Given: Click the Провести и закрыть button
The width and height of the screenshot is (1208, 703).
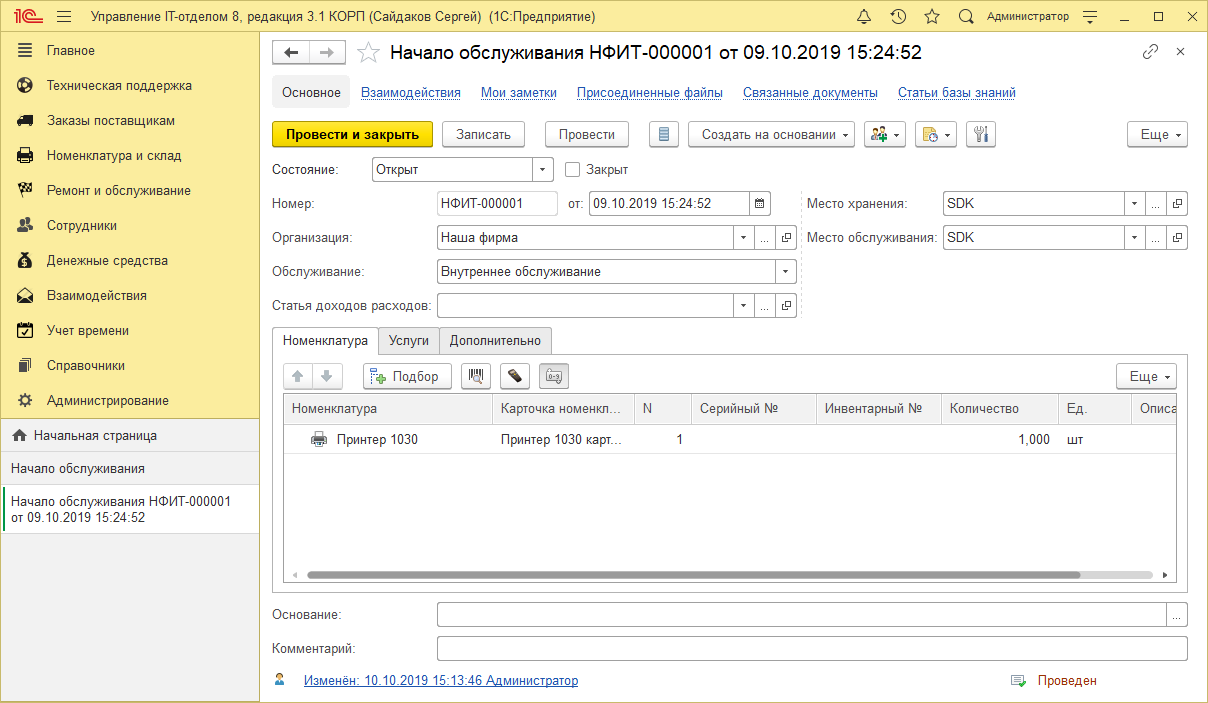Looking at the screenshot, I should point(352,134).
